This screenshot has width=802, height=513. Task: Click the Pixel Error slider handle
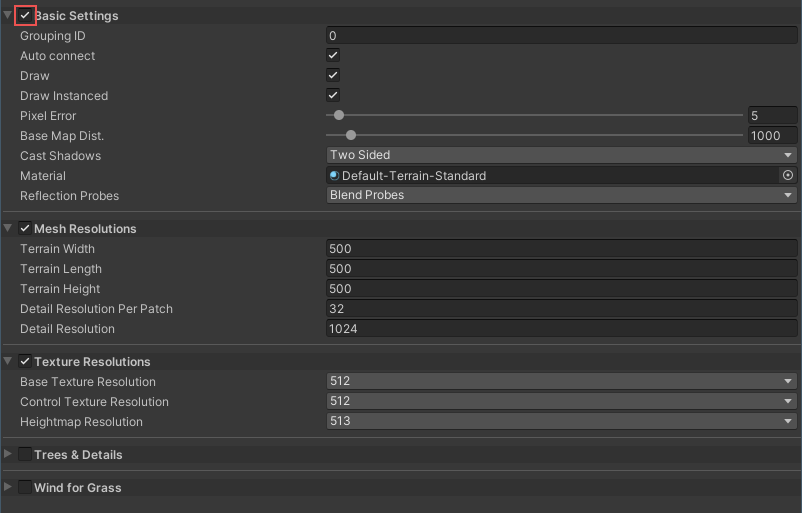(339, 116)
